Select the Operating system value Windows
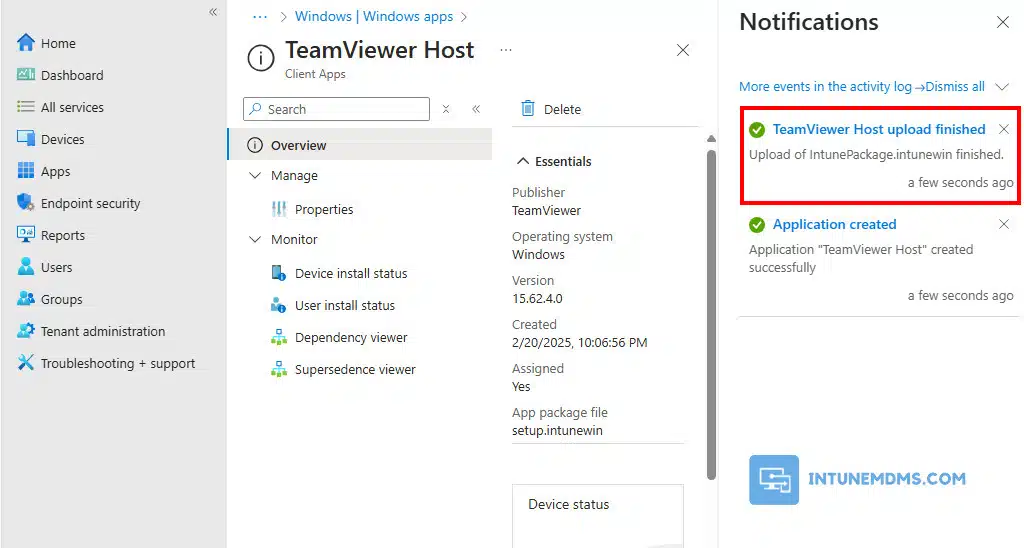1024x548 pixels. click(538, 254)
